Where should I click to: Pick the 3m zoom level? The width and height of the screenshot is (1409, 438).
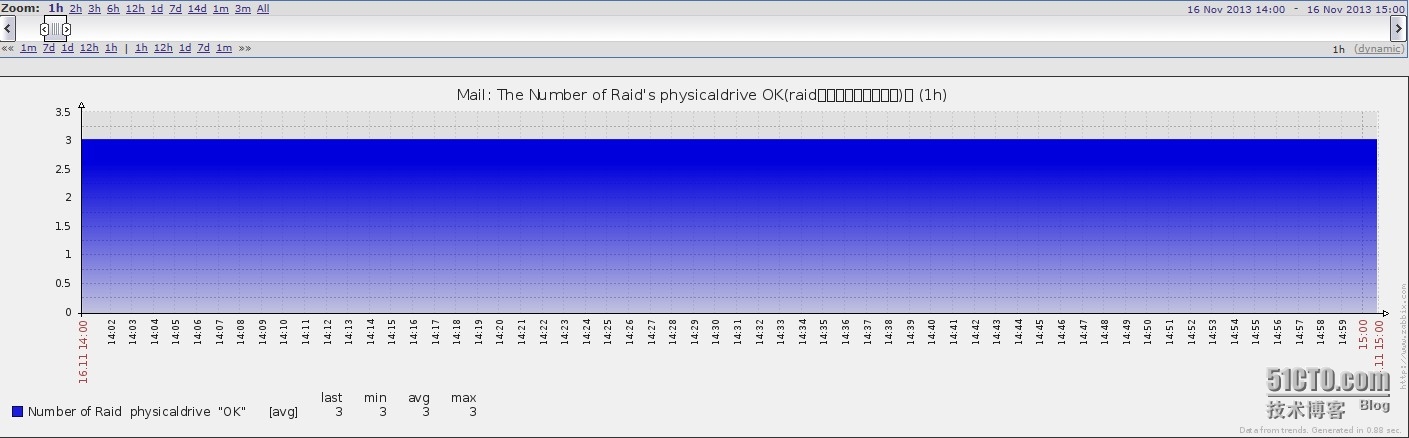click(x=243, y=9)
